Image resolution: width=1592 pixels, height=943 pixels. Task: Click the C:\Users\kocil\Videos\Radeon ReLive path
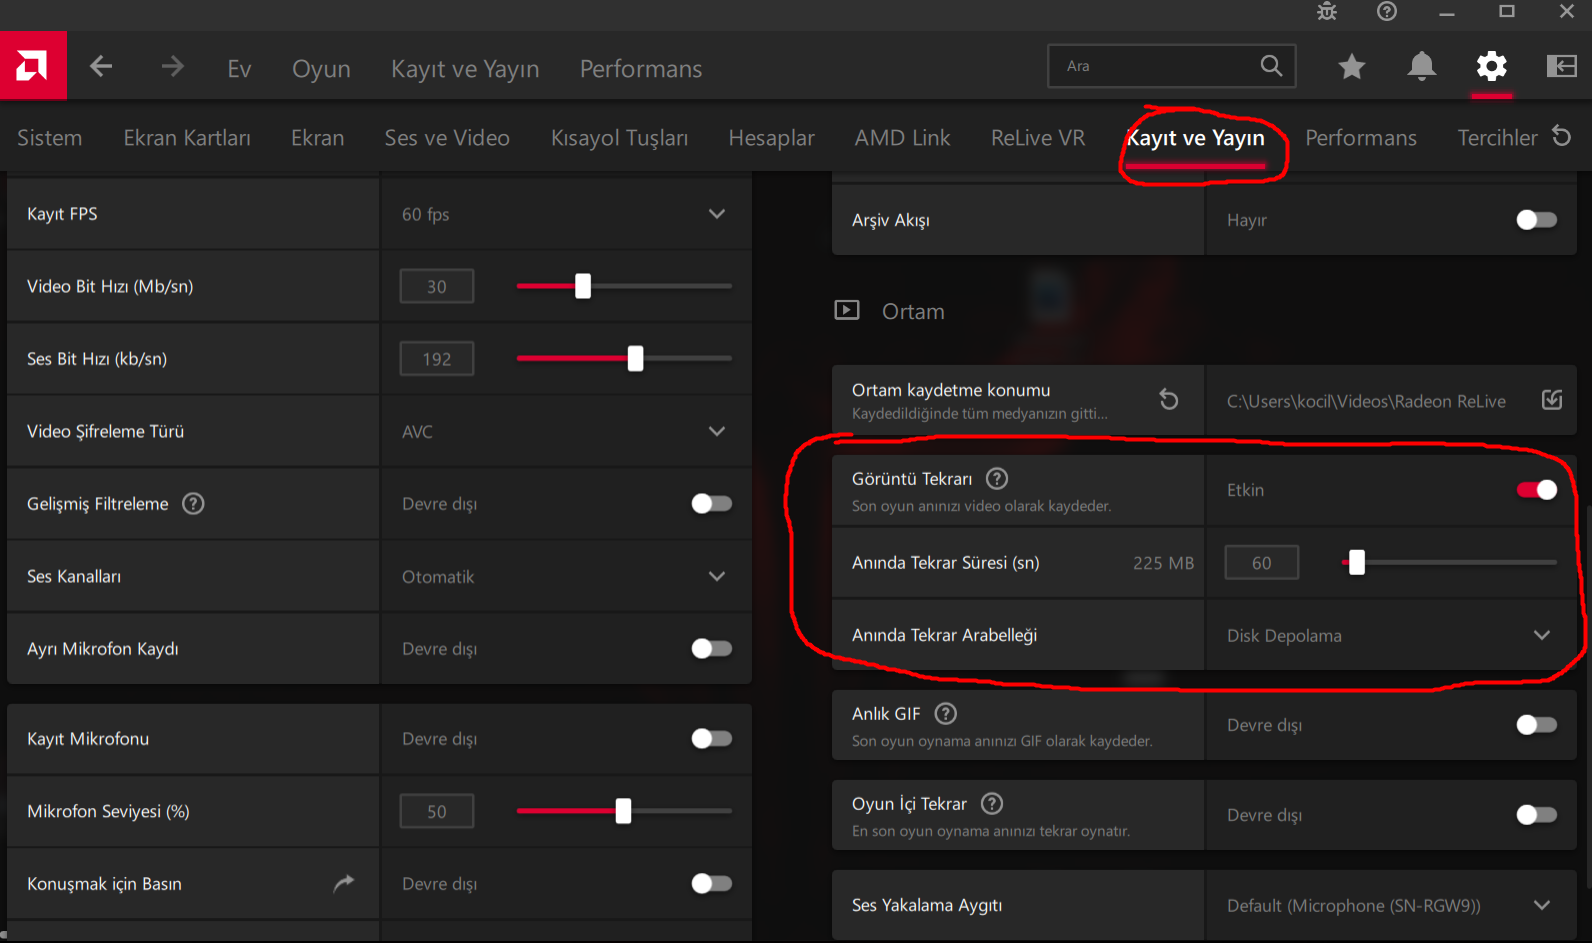click(1366, 401)
